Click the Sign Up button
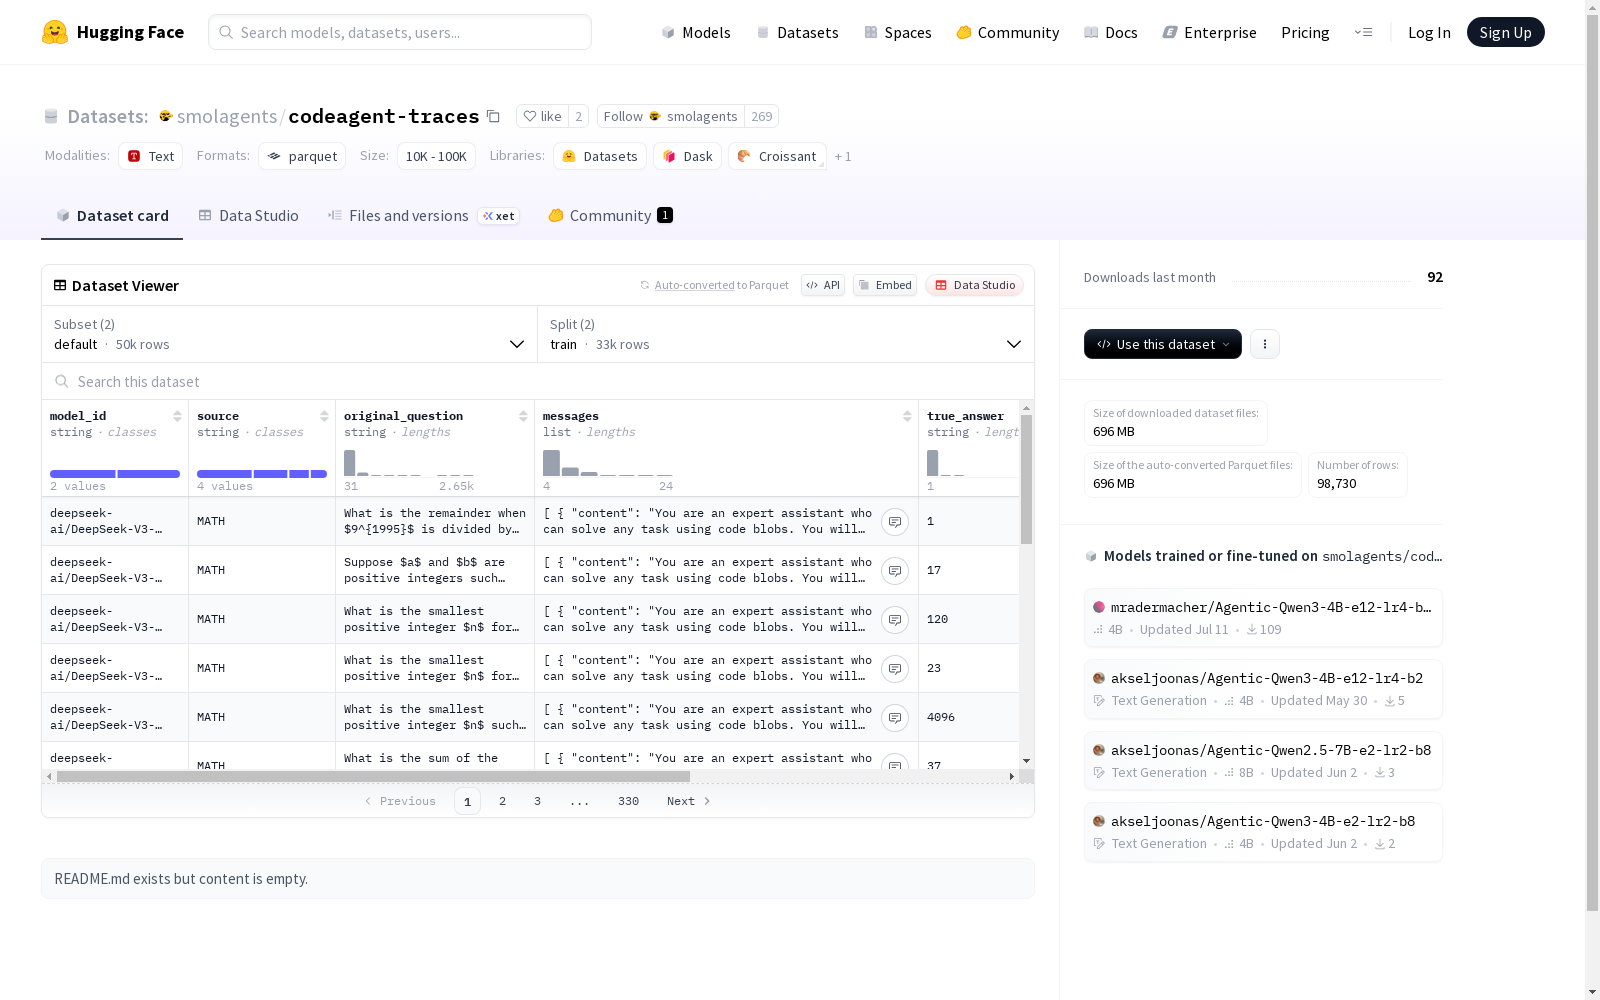This screenshot has height=1000, width=1600. pos(1506,32)
